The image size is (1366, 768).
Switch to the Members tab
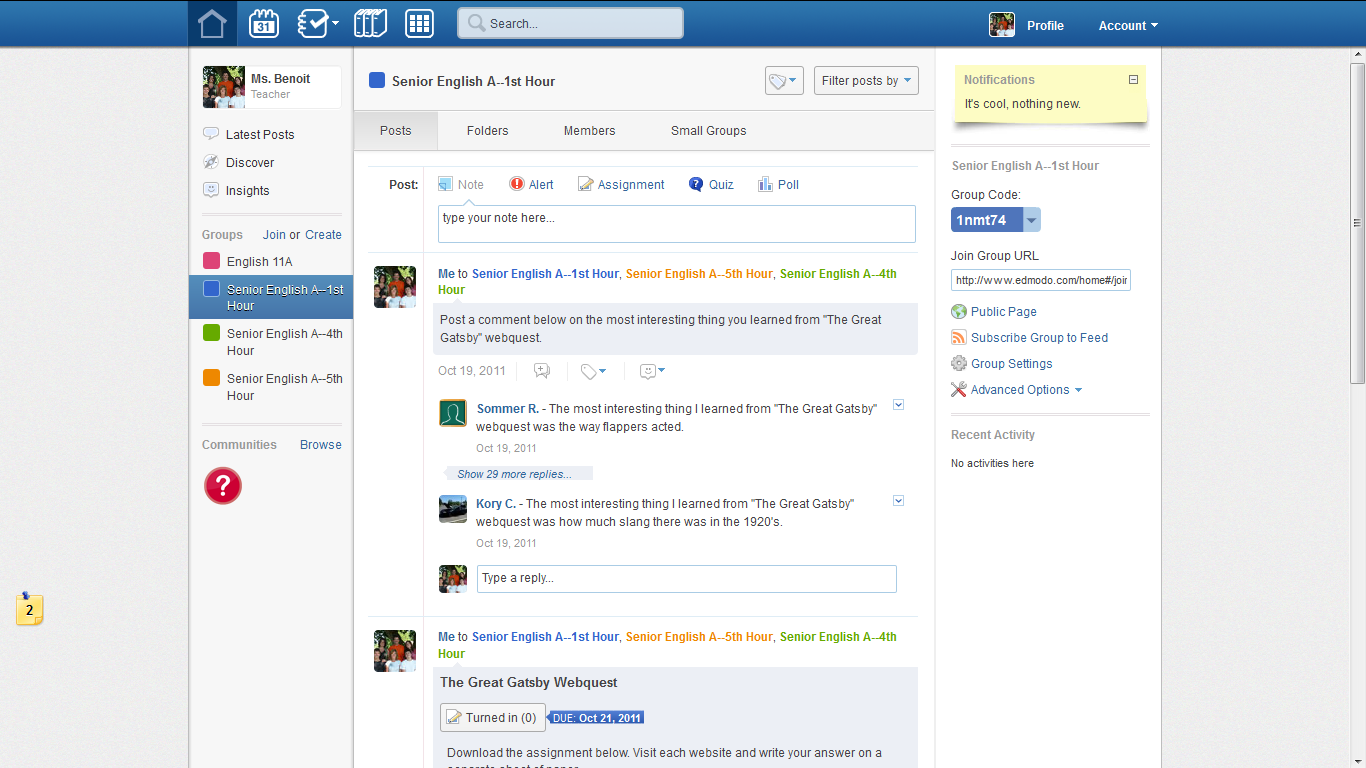click(590, 131)
